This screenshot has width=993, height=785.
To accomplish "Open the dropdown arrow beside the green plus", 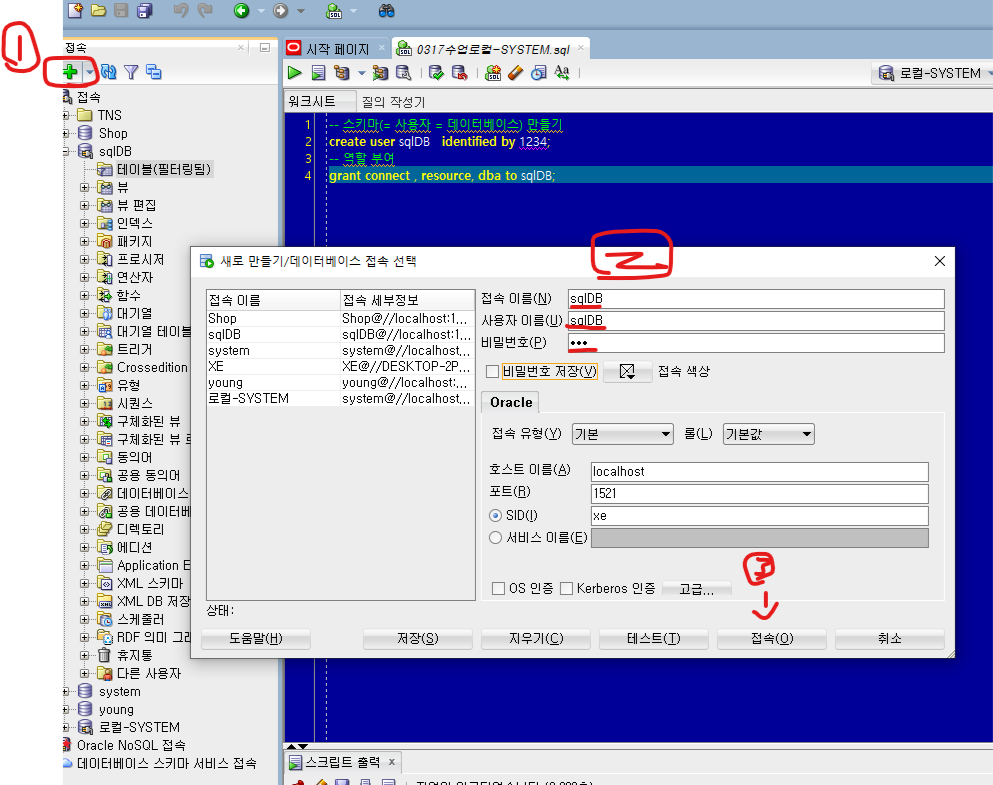I will click(x=89, y=72).
